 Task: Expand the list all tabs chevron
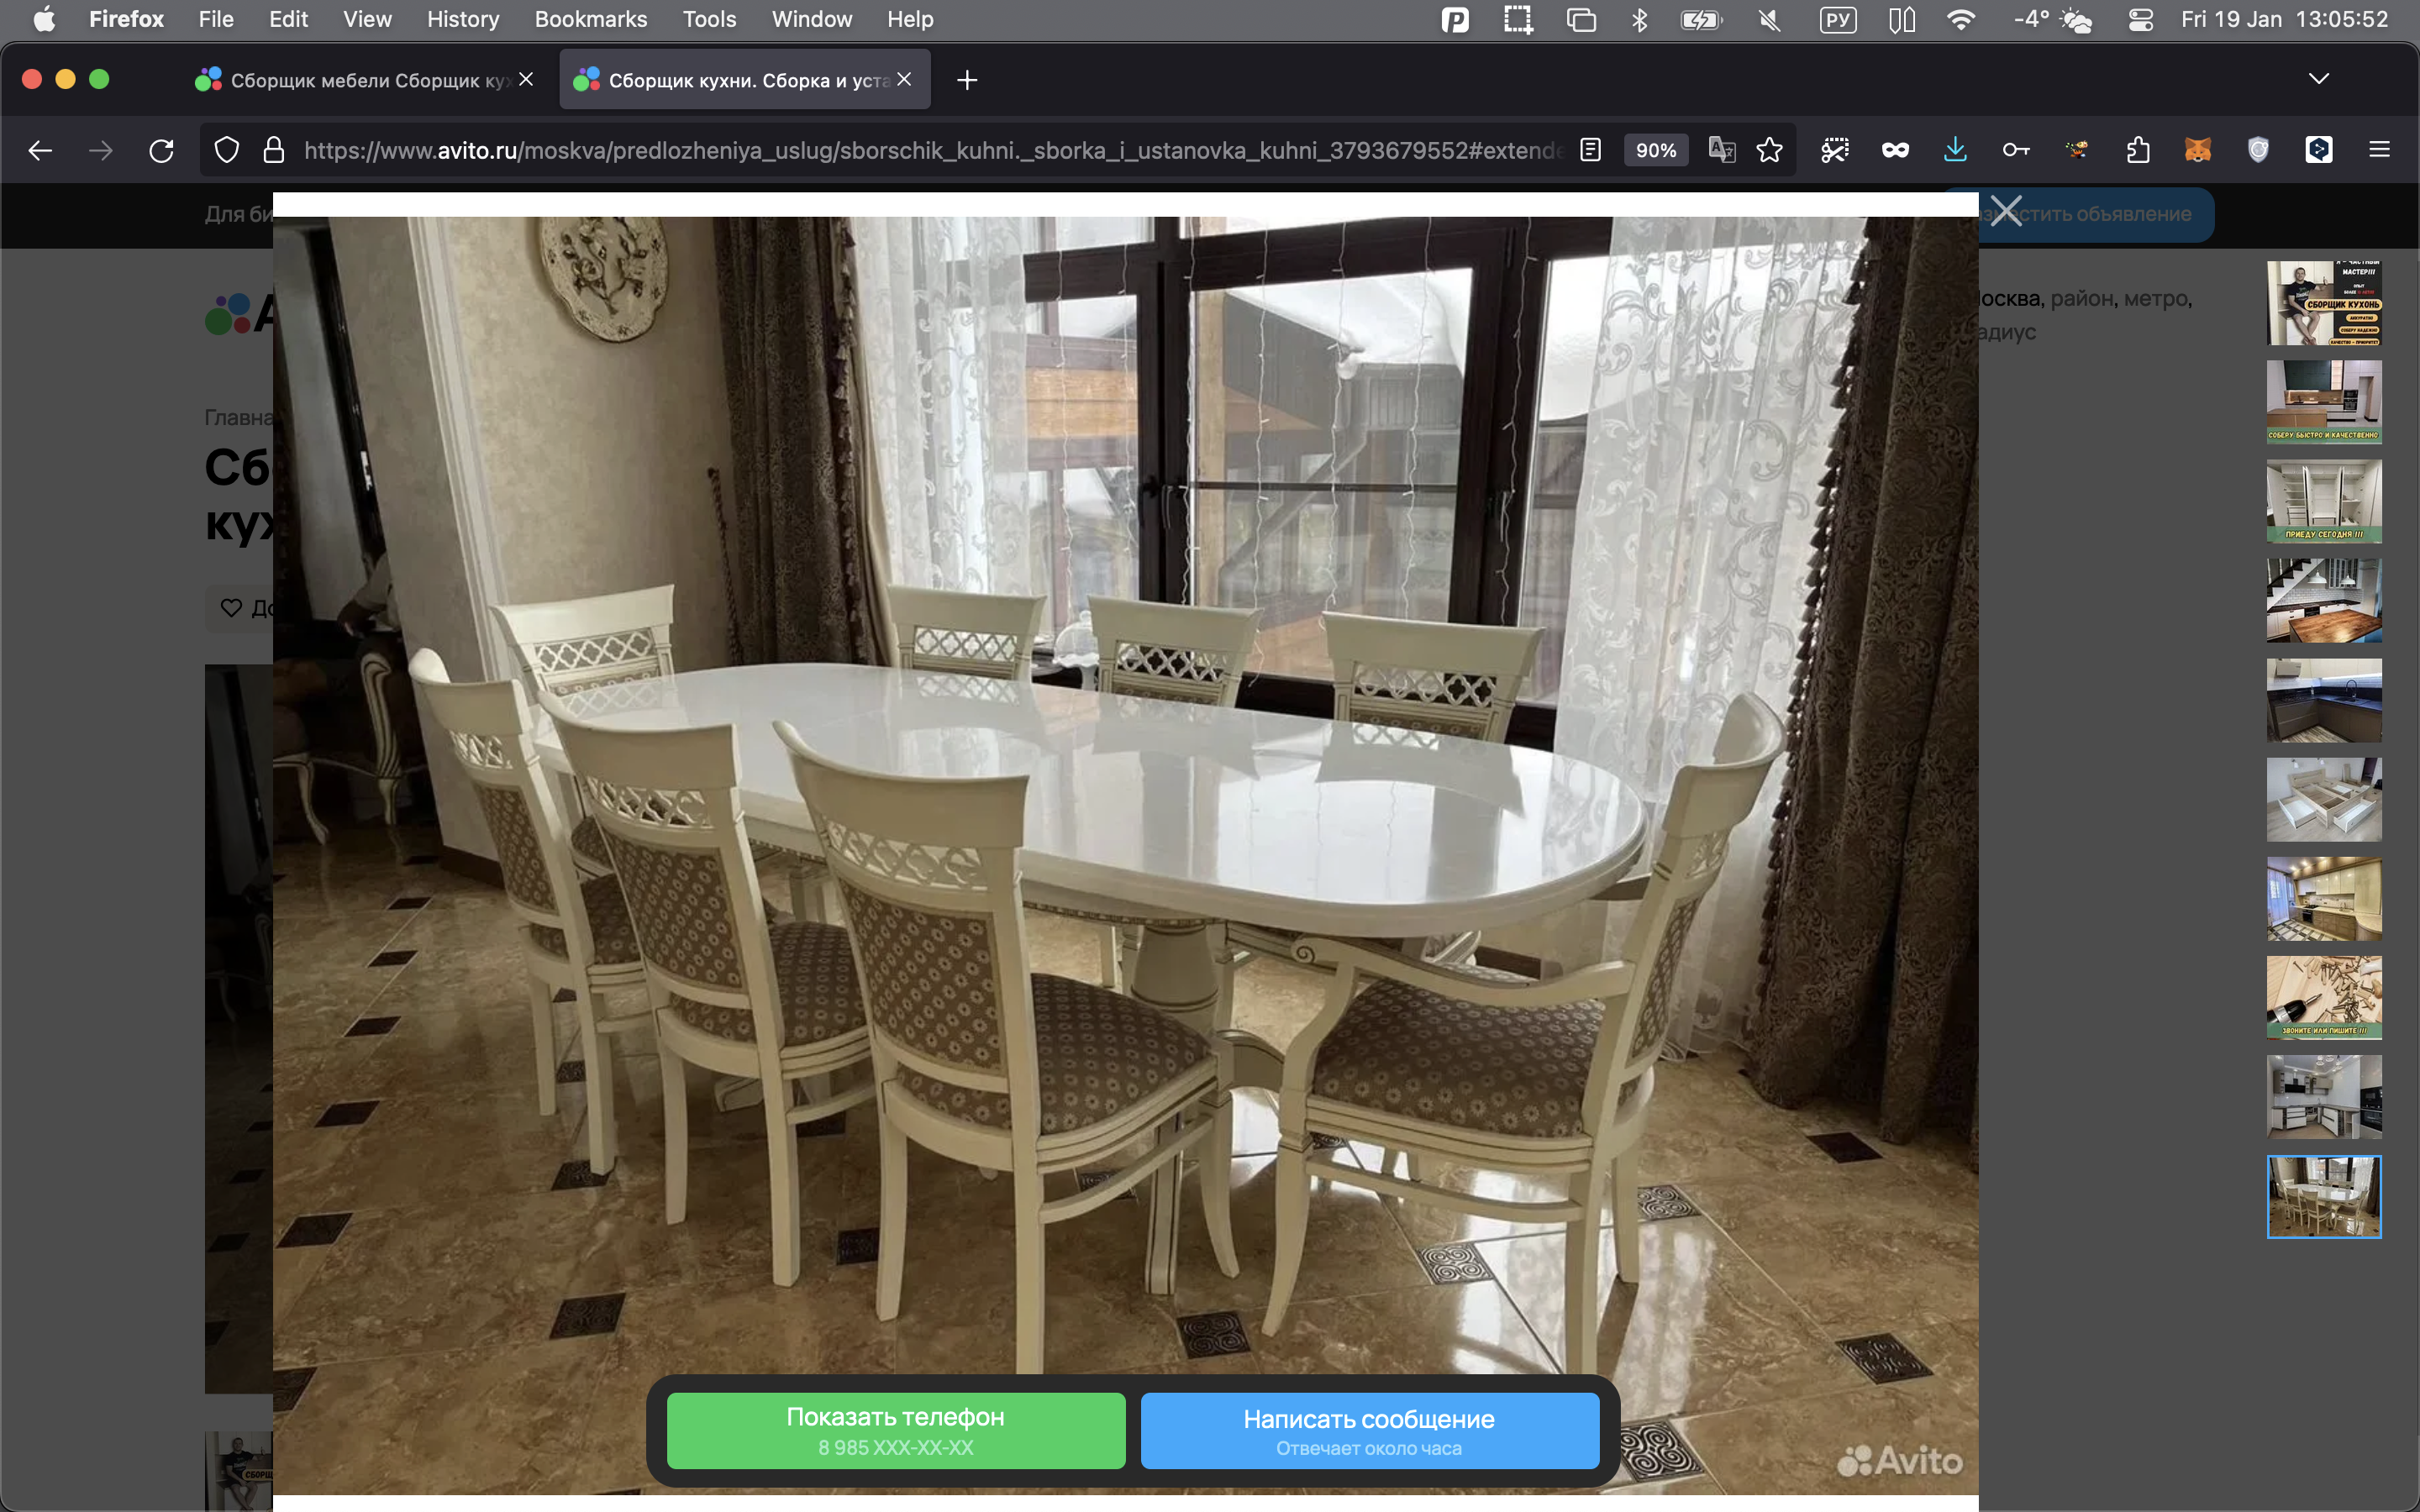pos(2318,79)
